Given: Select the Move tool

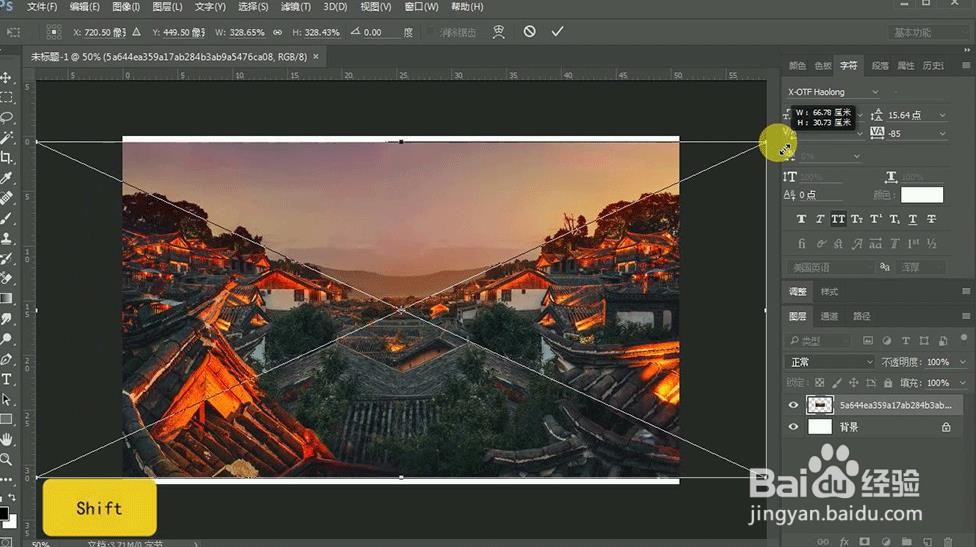Looking at the screenshot, I should [6, 78].
